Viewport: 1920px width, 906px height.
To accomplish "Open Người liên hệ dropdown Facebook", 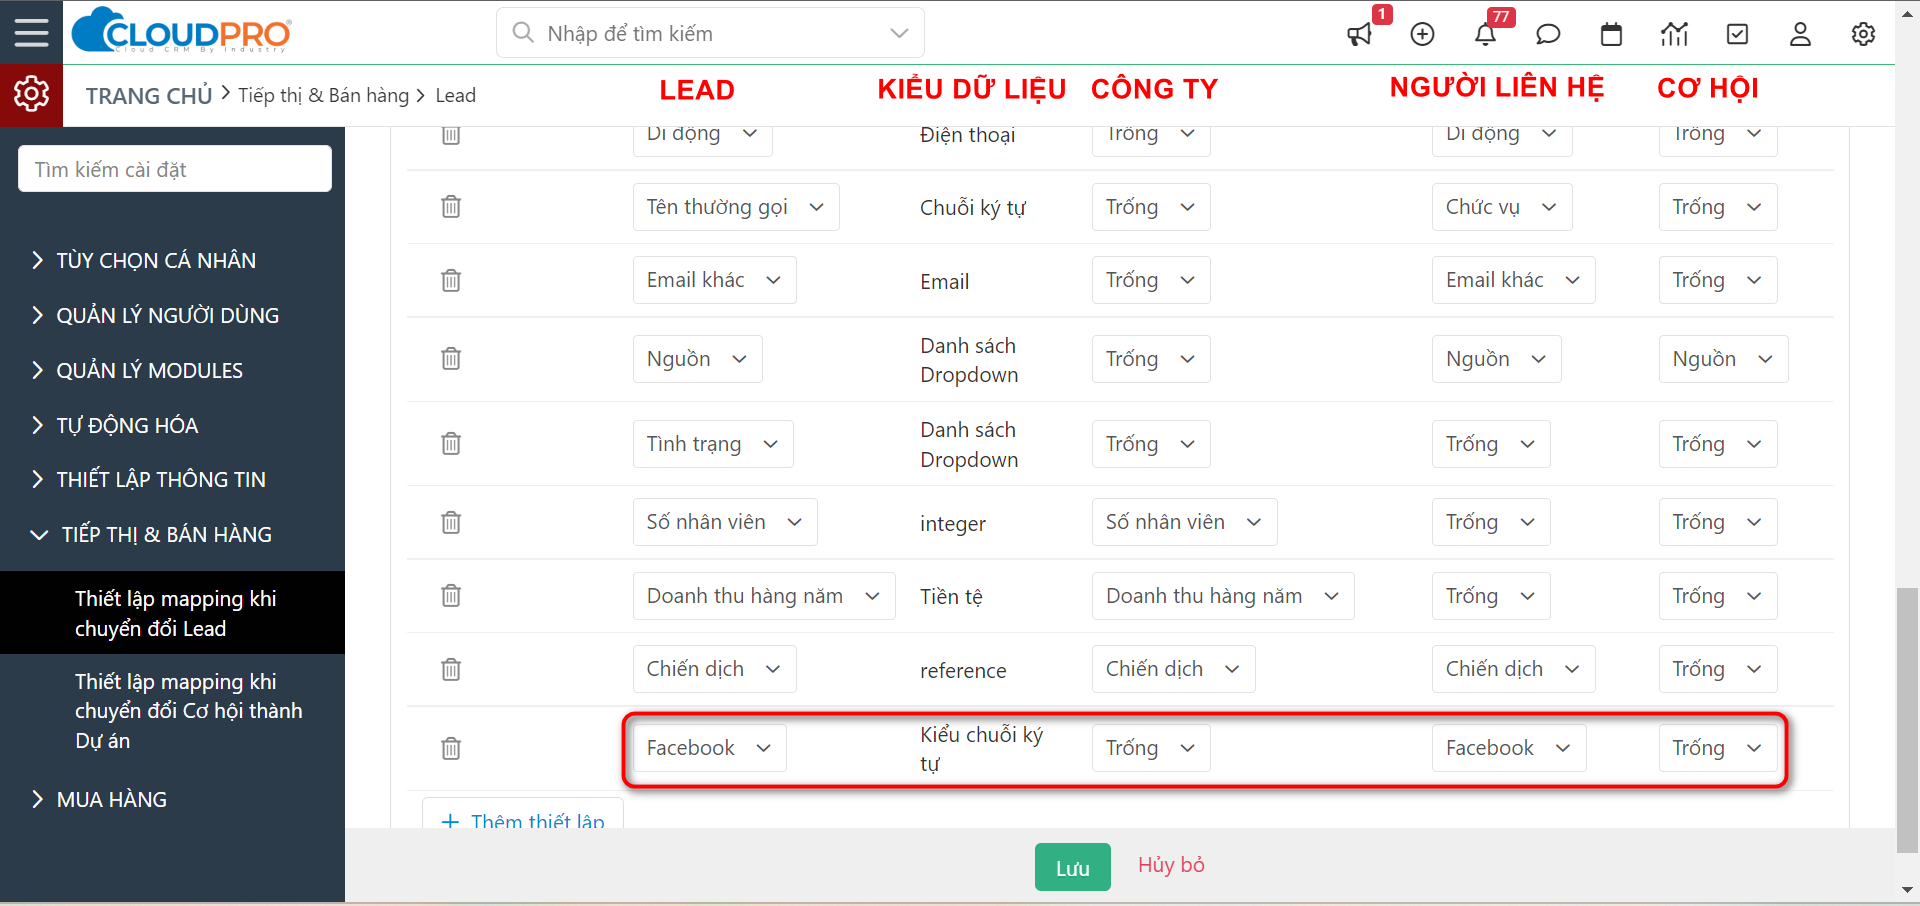I will click(1509, 748).
